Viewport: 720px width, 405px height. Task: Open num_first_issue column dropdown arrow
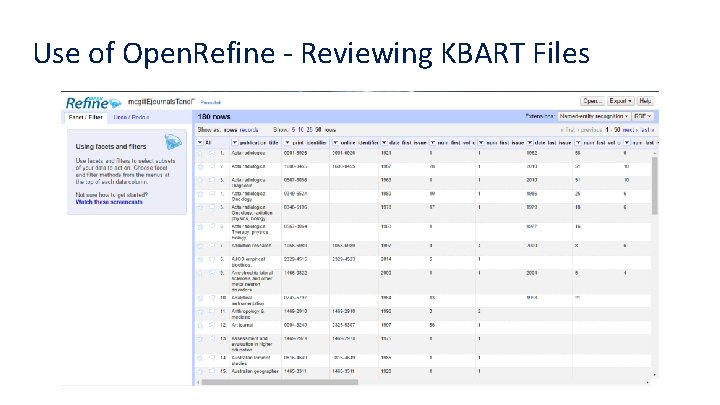[x=481, y=143]
